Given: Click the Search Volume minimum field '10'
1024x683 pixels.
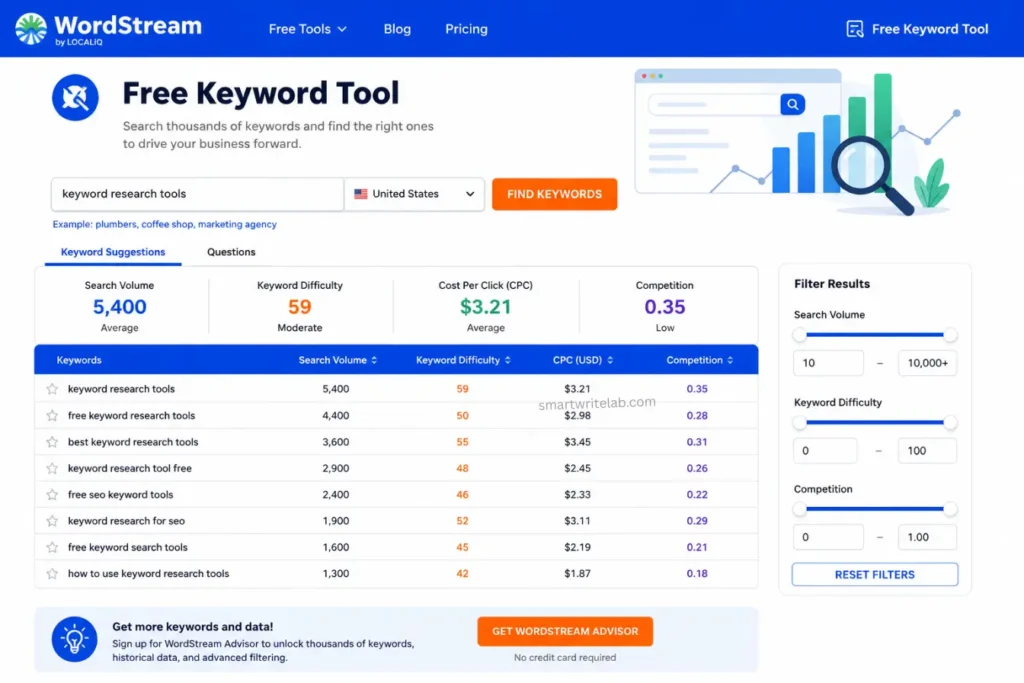Looking at the screenshot, I should pos(828,363).
